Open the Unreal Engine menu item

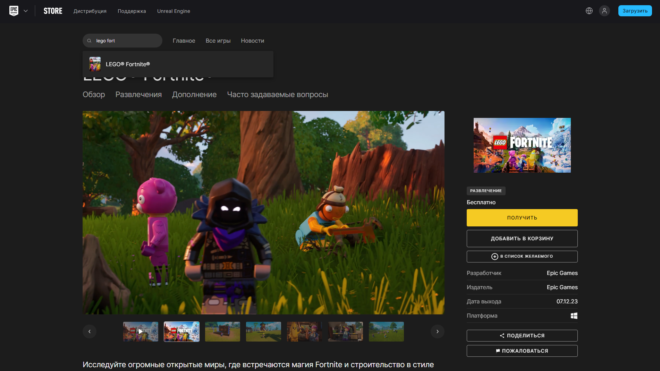173,11
